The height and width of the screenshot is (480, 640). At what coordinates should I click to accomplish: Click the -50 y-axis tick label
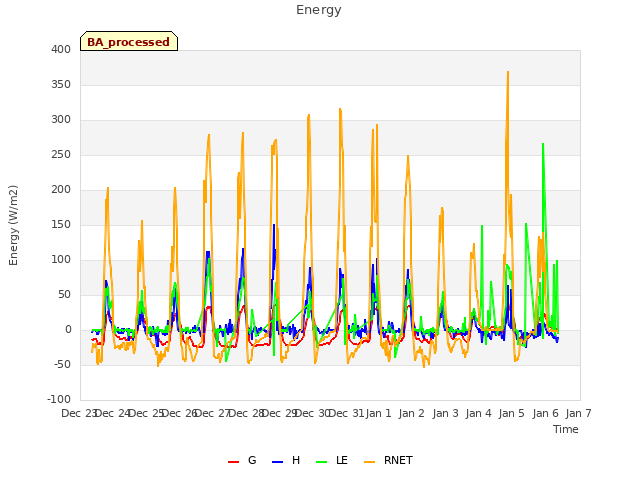[62, 364]
